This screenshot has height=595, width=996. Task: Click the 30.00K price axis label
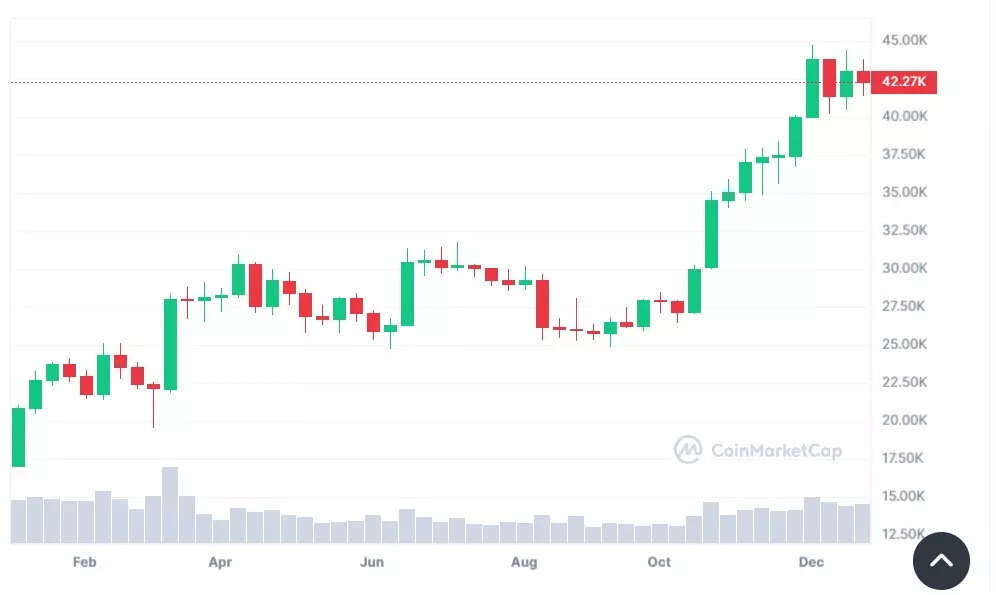coord(904,268)
